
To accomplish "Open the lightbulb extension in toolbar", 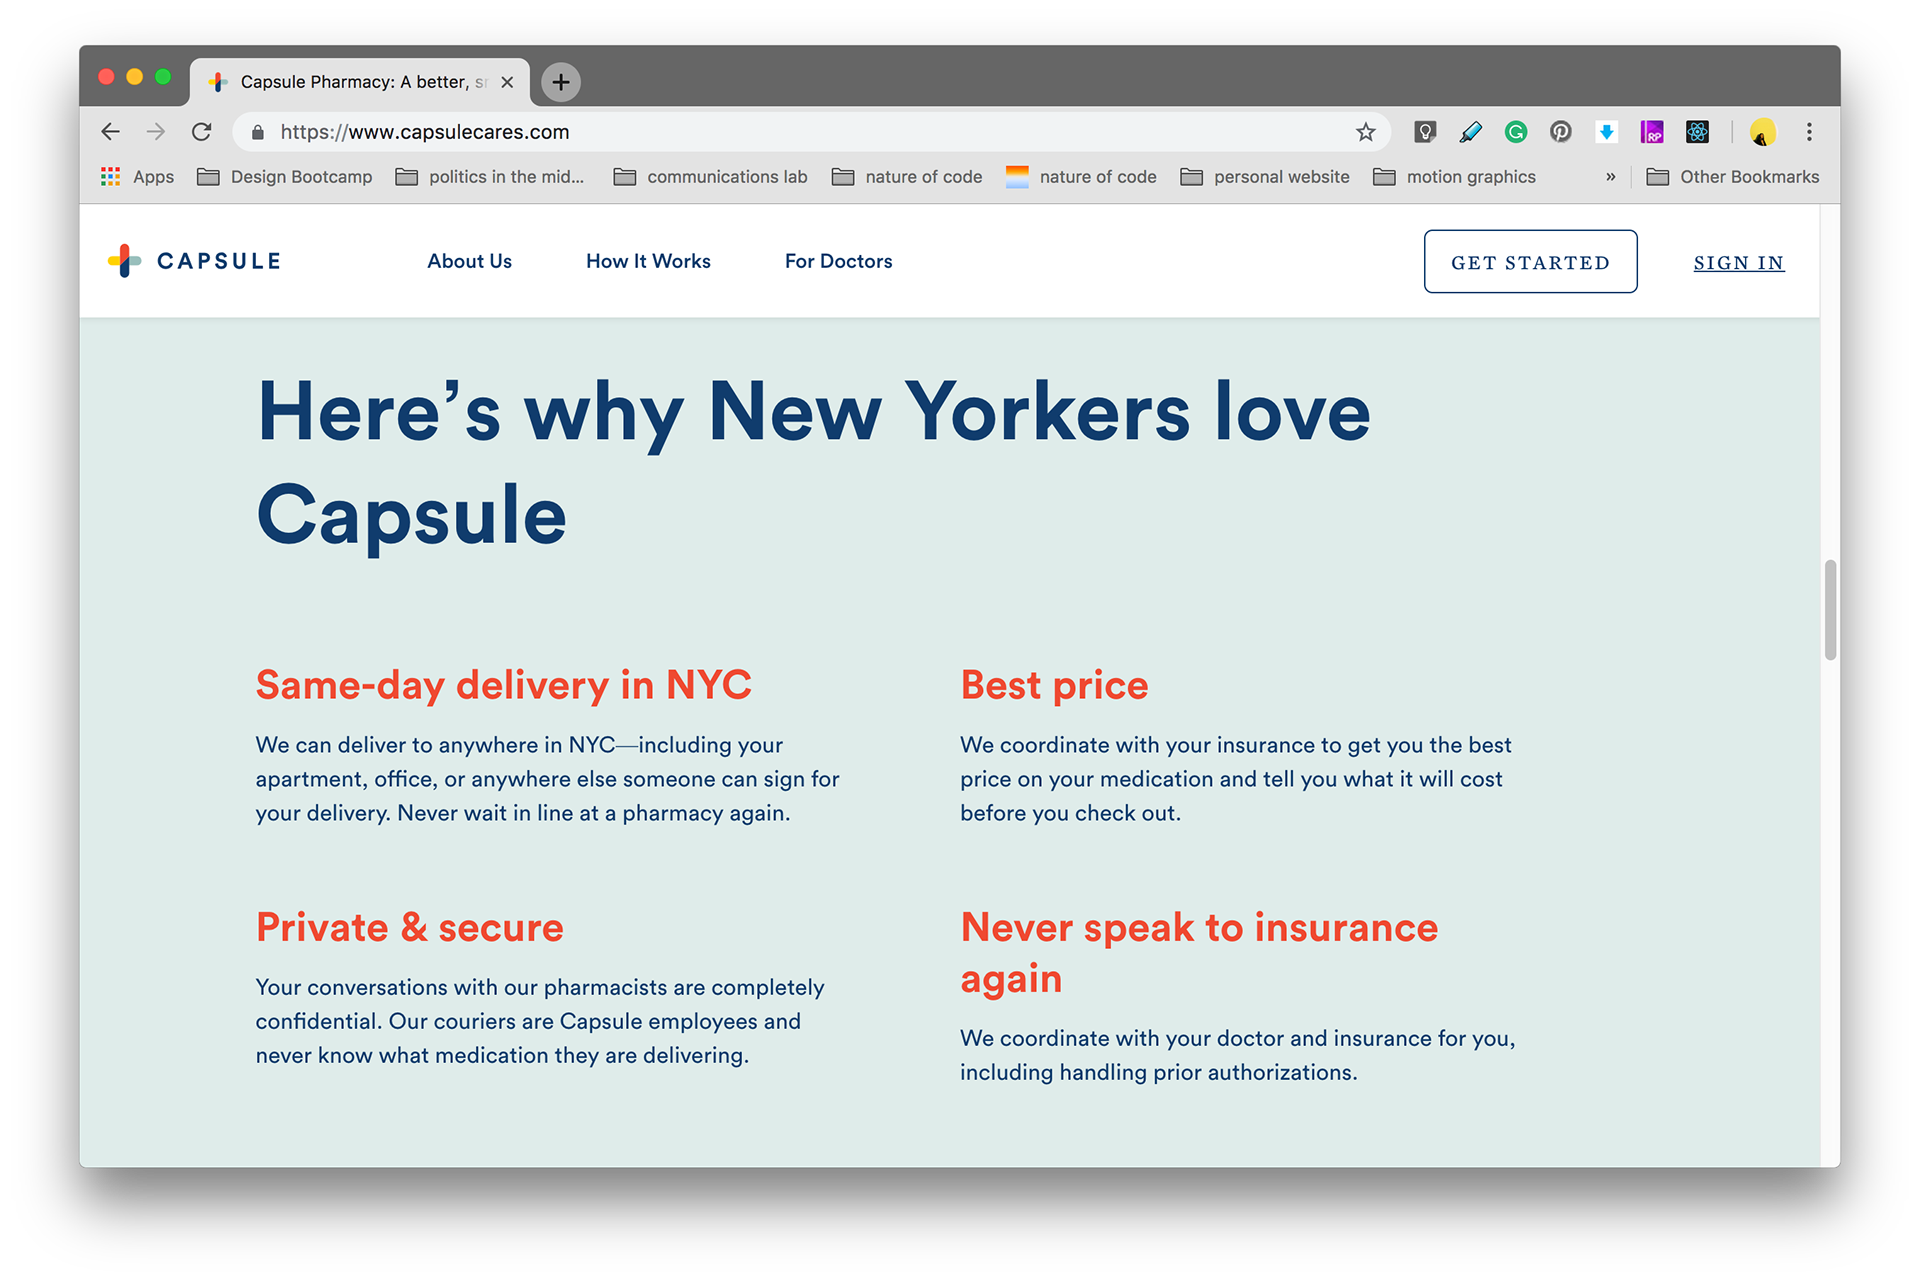I will tap(1425, 132).
